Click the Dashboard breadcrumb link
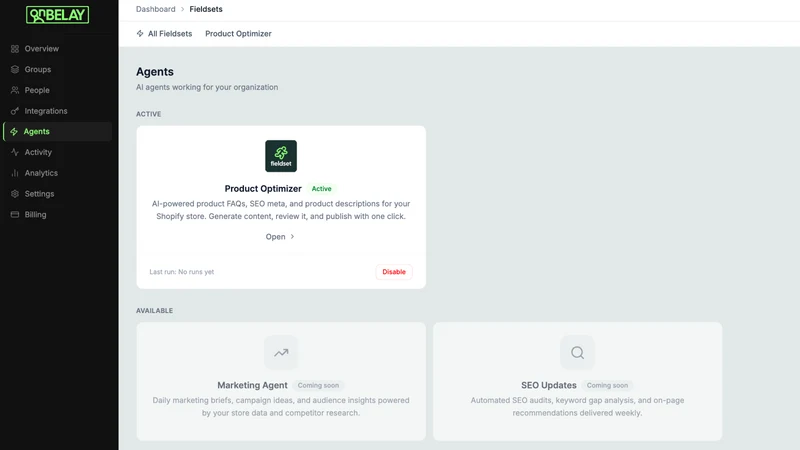Screen dimensions: 800x450 (156, 9)
